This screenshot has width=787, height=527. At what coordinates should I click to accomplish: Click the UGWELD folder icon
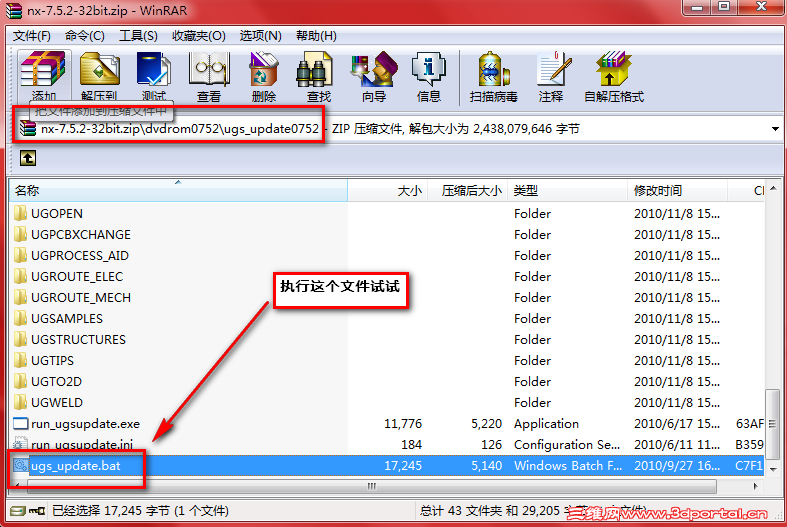coord(21,403)
